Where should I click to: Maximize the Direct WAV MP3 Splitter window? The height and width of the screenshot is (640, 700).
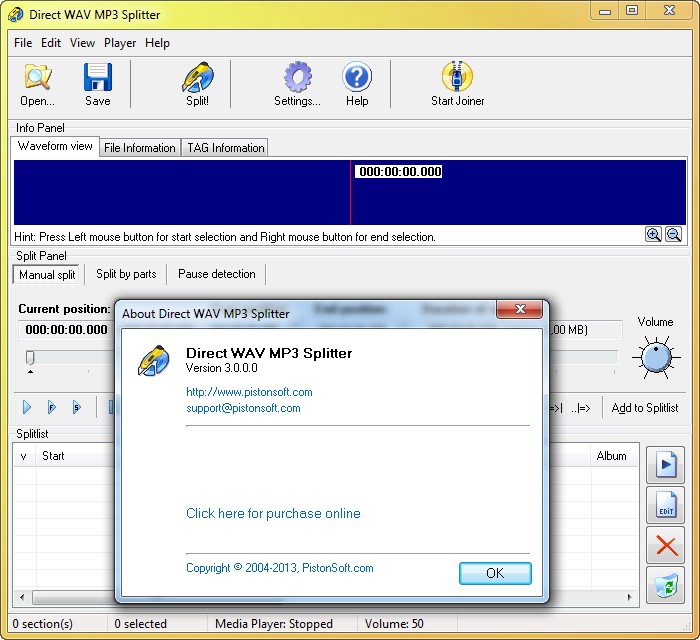tap(632, 11)
